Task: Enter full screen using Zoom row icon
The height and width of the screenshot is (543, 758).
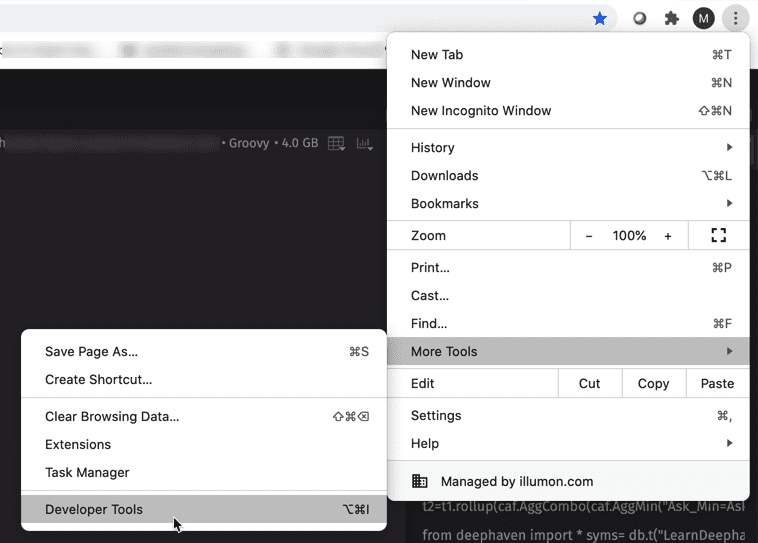Action: coord(718,236)
